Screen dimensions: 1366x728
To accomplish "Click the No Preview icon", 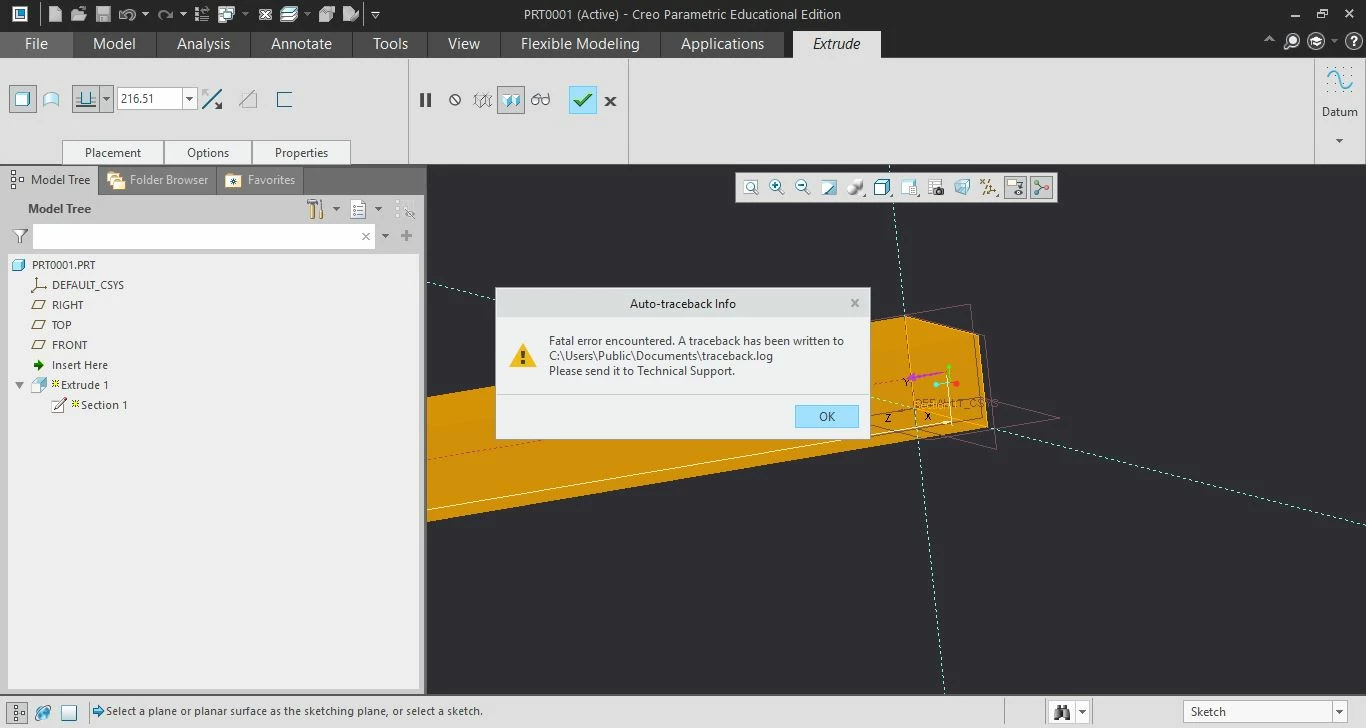I will [455, 100].
